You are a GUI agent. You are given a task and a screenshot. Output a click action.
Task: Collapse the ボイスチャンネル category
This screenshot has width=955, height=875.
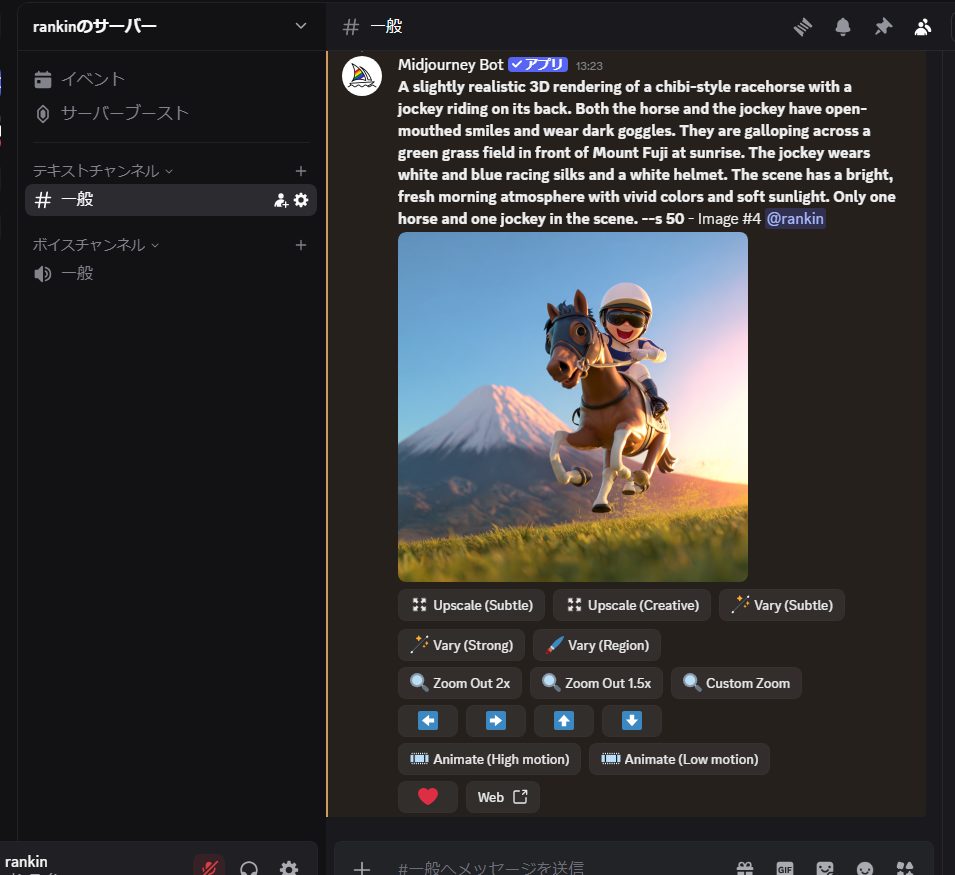click(96, 245)
